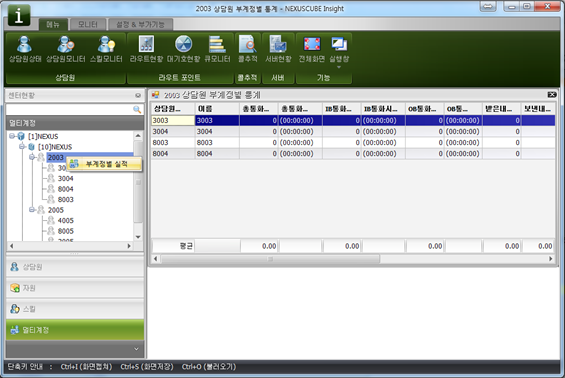Click the Ctrl+S (화면저장) shortcut text

pos(147,367)
